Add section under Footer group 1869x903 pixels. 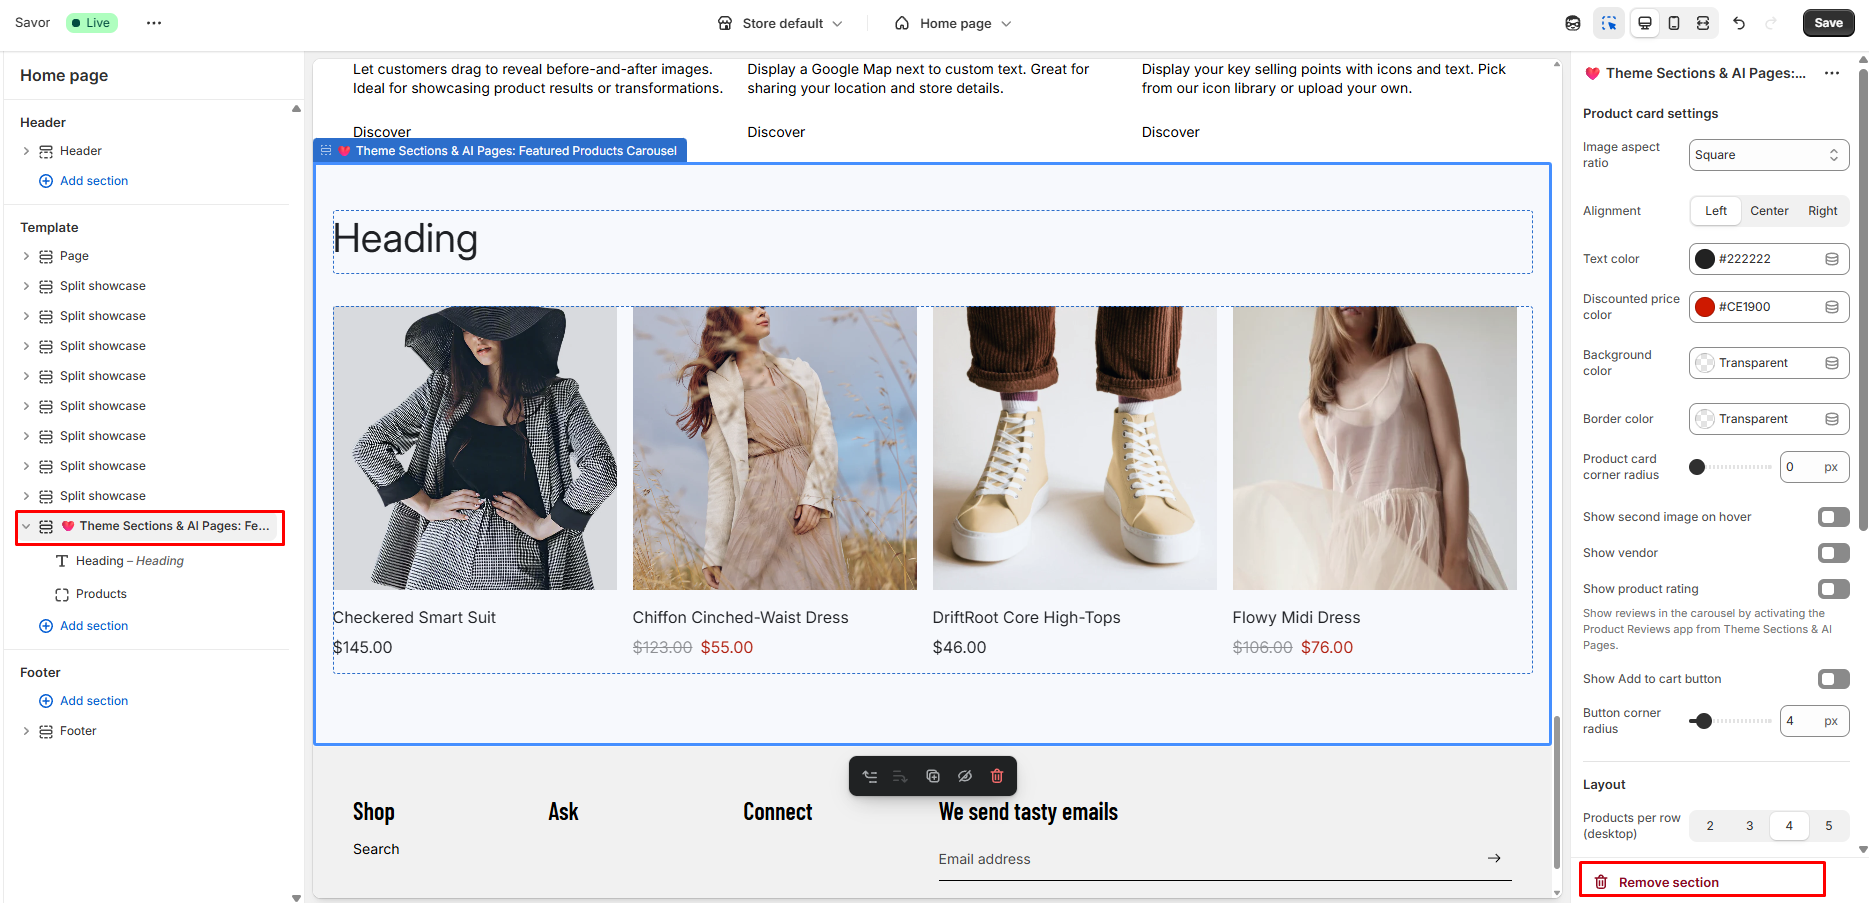click(83, 701)
